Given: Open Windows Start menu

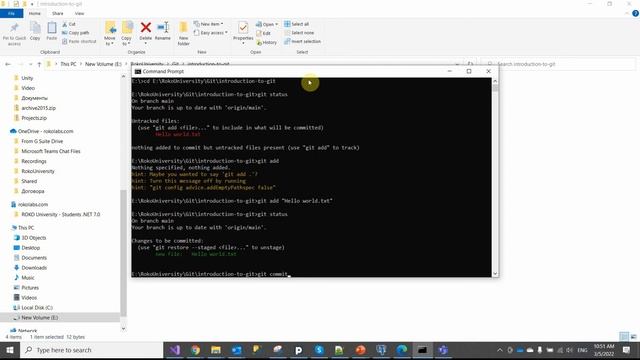Looking at the screenshot, I should click(x=10, y=350).
